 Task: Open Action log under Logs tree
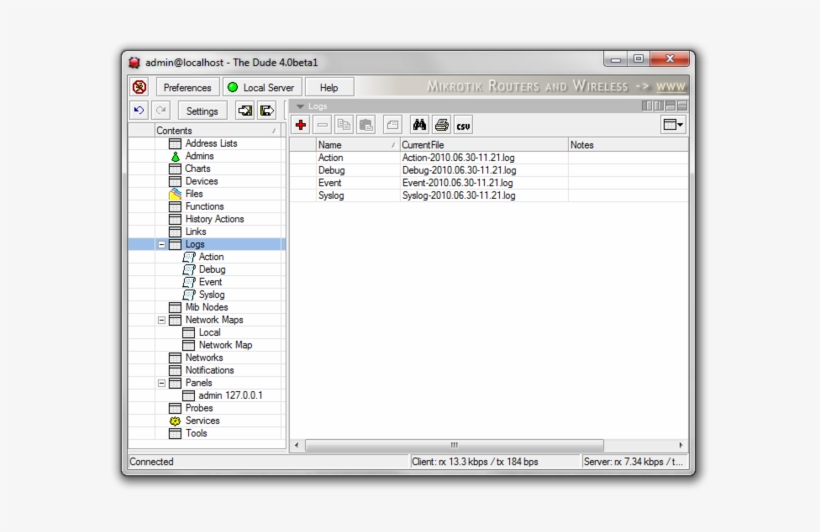coord(211,257)
